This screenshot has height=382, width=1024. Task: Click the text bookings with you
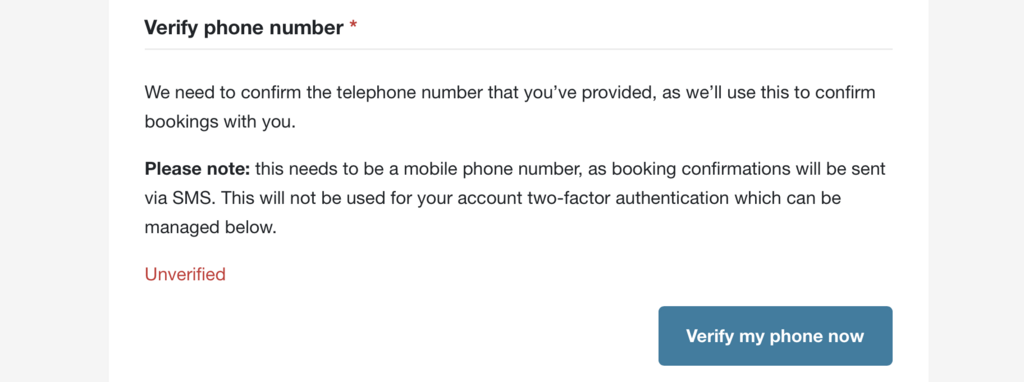(x=220, y=122)
